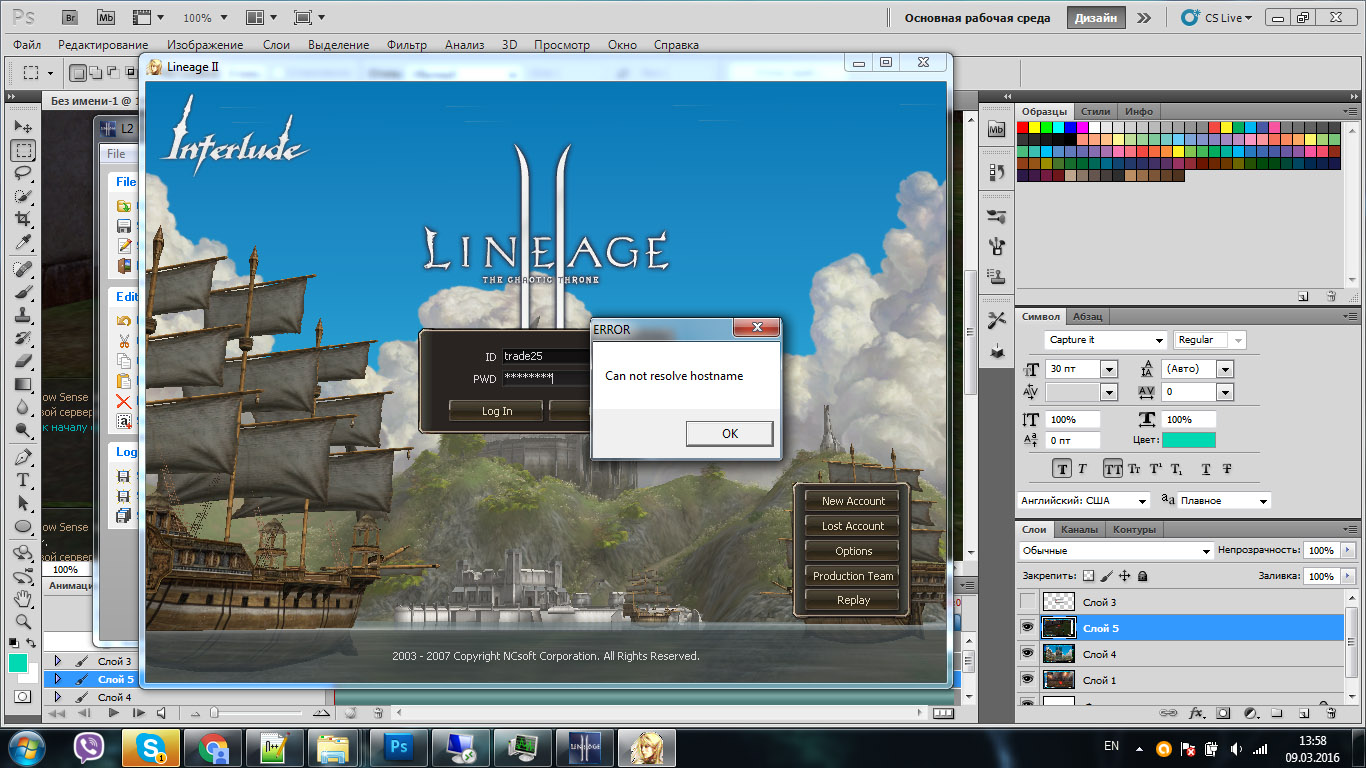
Task: Click the layer style fx icon
Action: pos(1196,714)
